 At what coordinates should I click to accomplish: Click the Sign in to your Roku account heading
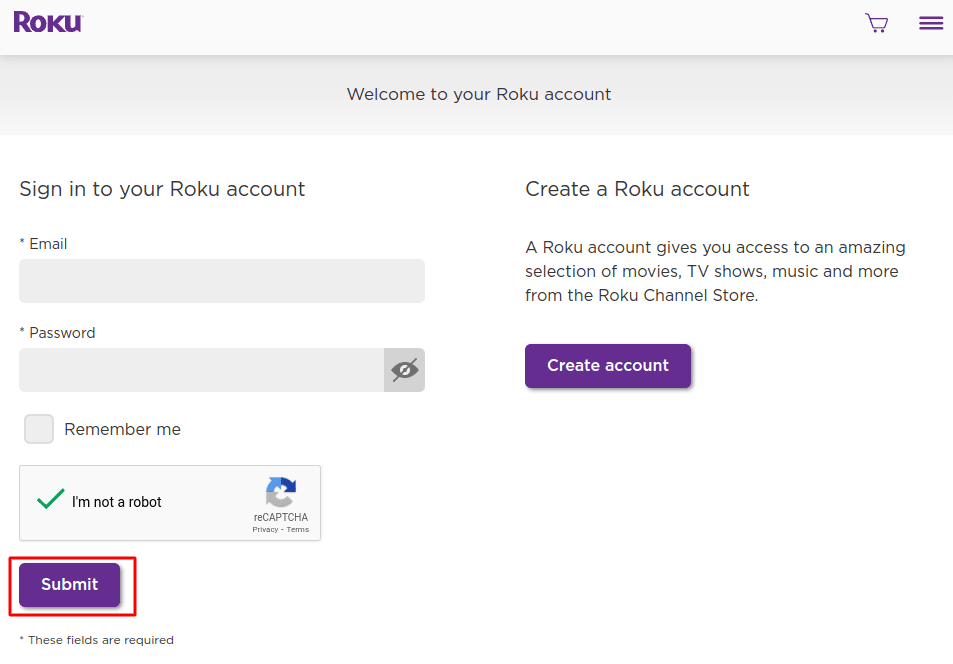(162, 189)
